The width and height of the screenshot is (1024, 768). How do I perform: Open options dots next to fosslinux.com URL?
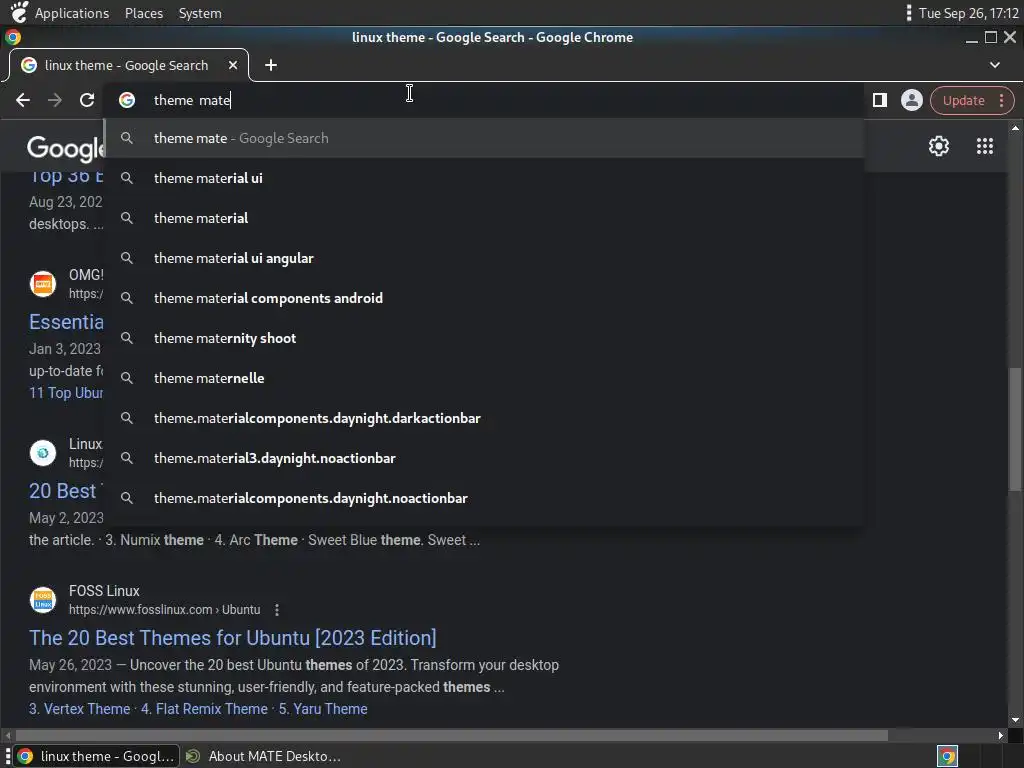coord(277,610)
